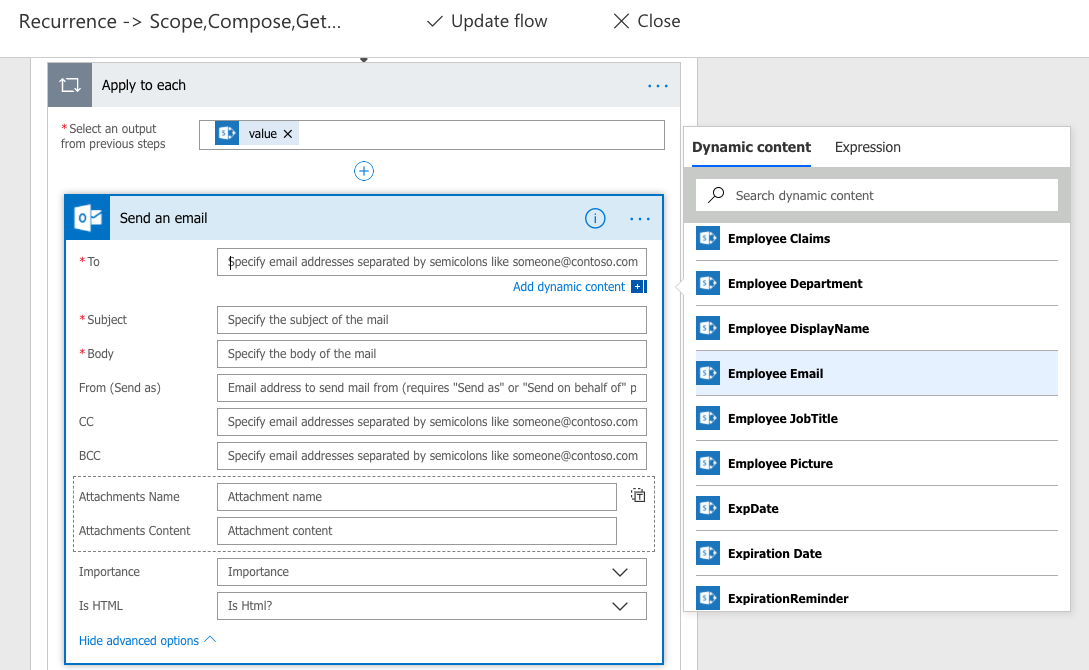Viewport: 1089px width, 670px height.
Task: Click the Send an email info icon
Action: click(595, 218)
